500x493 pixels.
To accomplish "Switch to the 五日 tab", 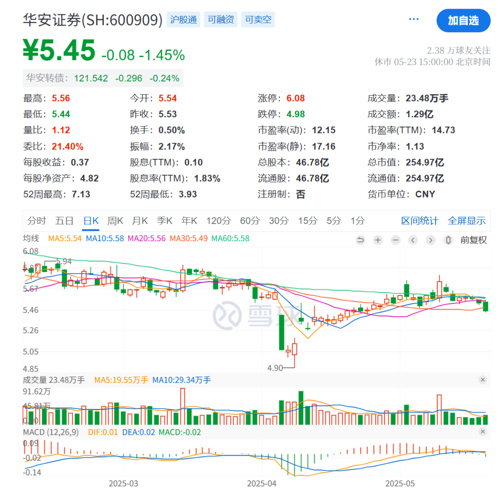I will click(x=64, y=221).
